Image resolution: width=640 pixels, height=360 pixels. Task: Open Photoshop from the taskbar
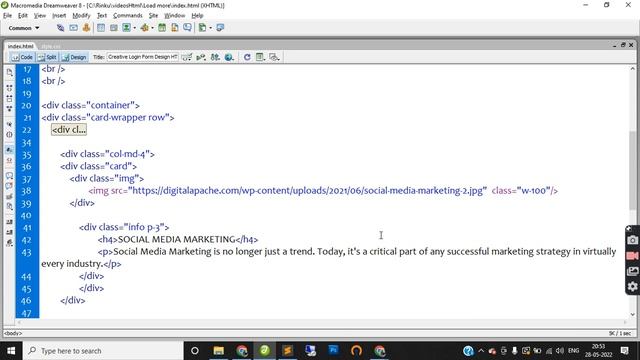point(333,351)
